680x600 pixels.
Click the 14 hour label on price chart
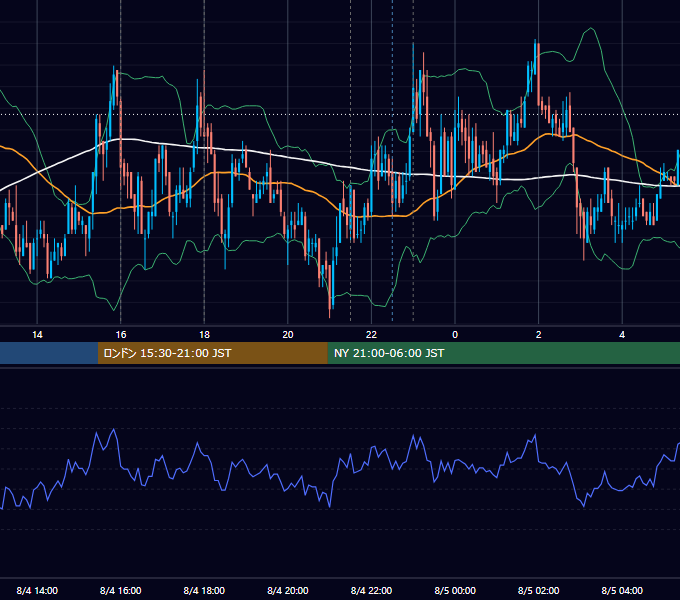(x=37, y=335)
